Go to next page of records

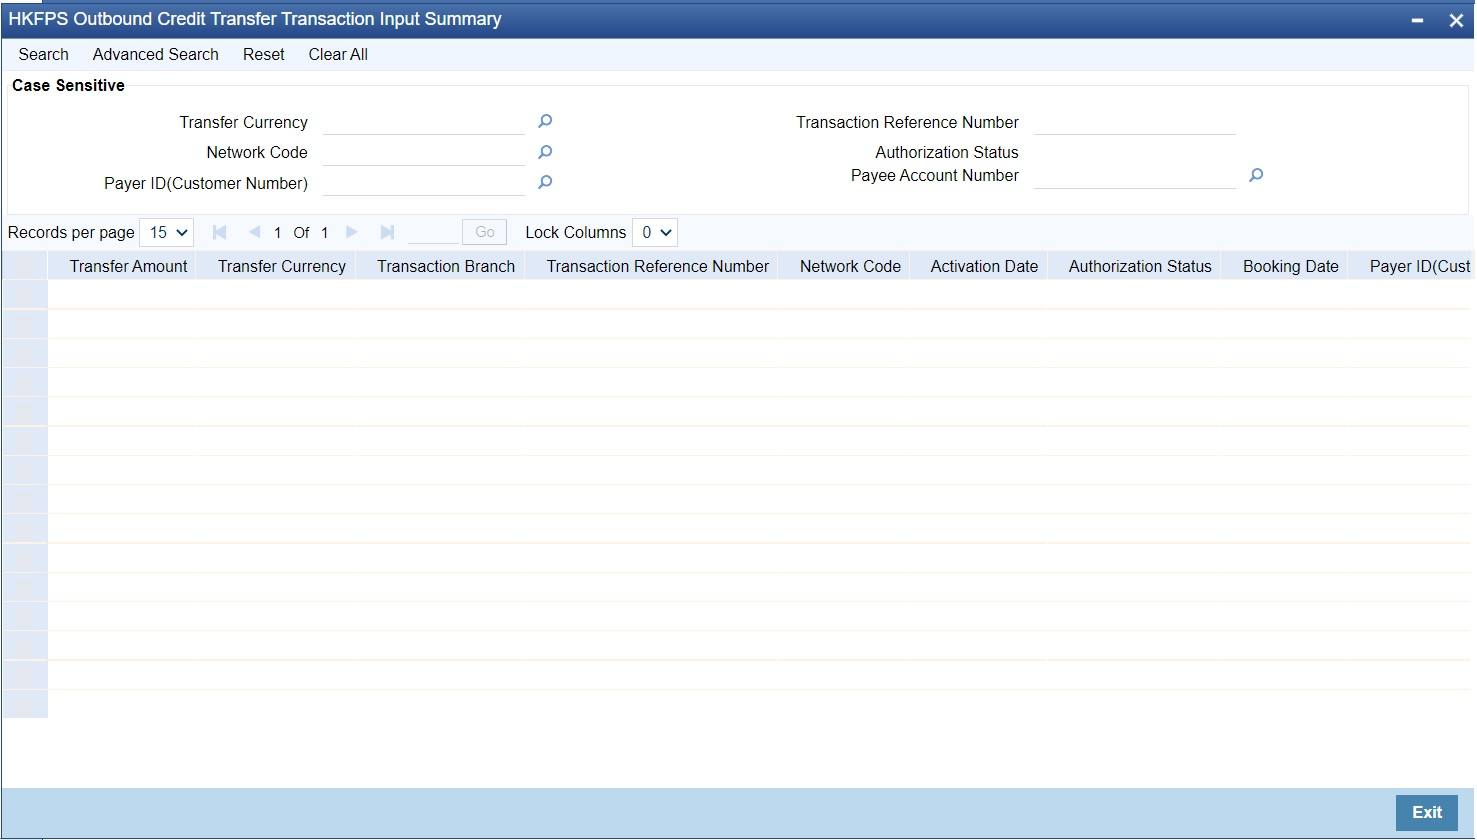pyautogui.click(x=352, y=232)
